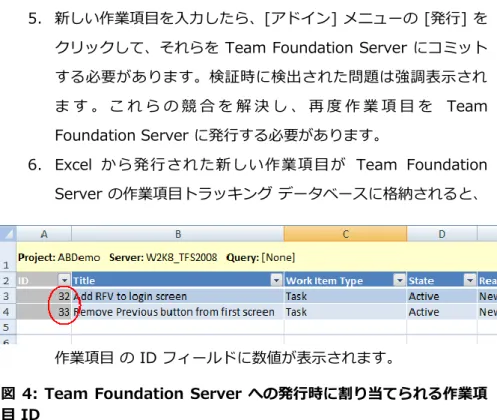497x420 pixels.
Task: Click cell 'Add RFV to login screen'
Action: click(178, 296)
